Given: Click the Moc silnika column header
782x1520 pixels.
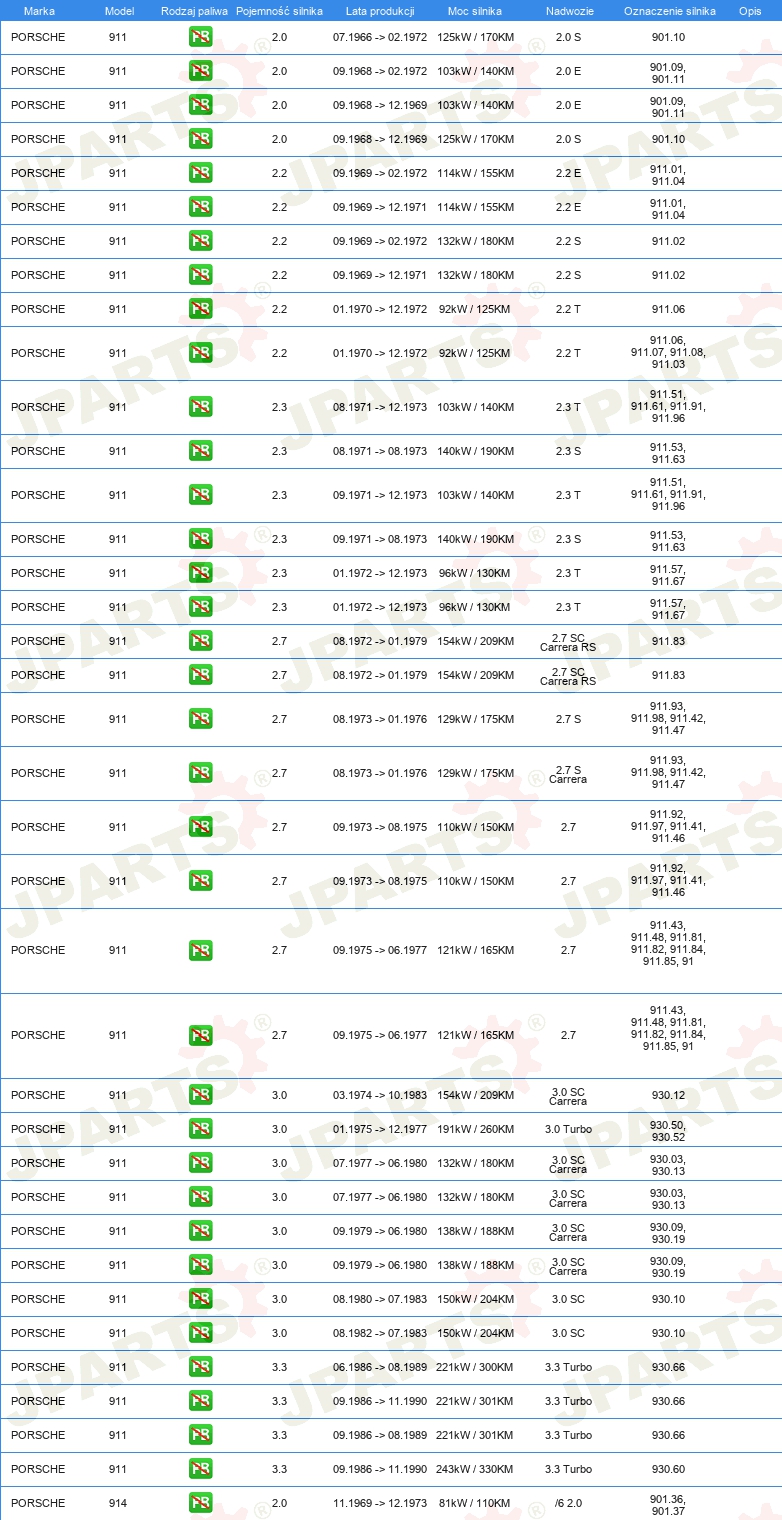Looking at the screenshot, I should pyautogui.click(x=475, y=11).
